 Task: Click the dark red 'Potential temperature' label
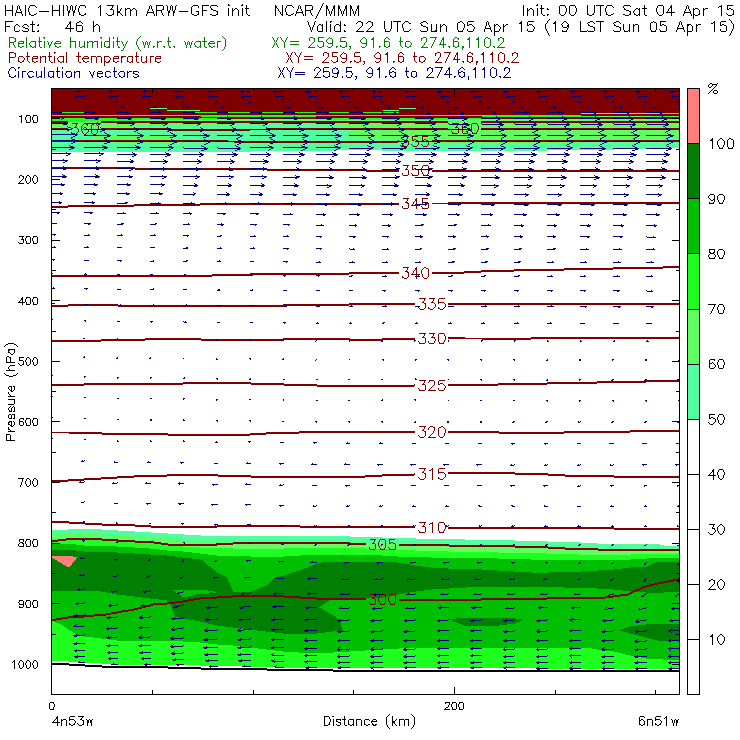tap(84, 58)
